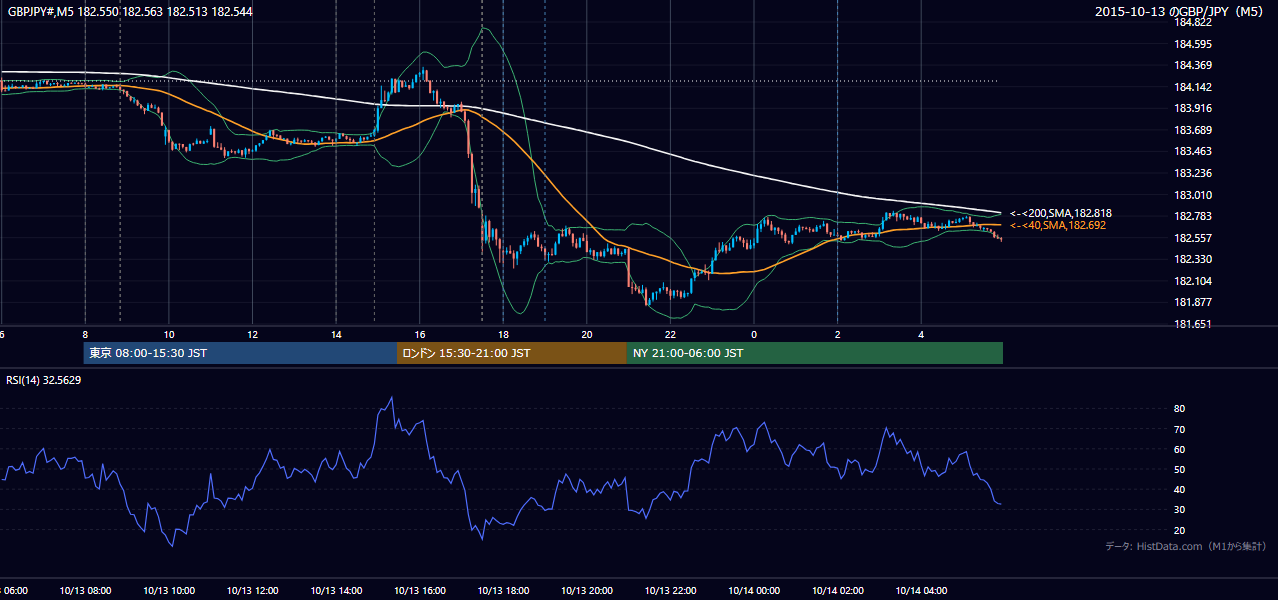Click price level 181.651 on the axis

coord(1193,324)
